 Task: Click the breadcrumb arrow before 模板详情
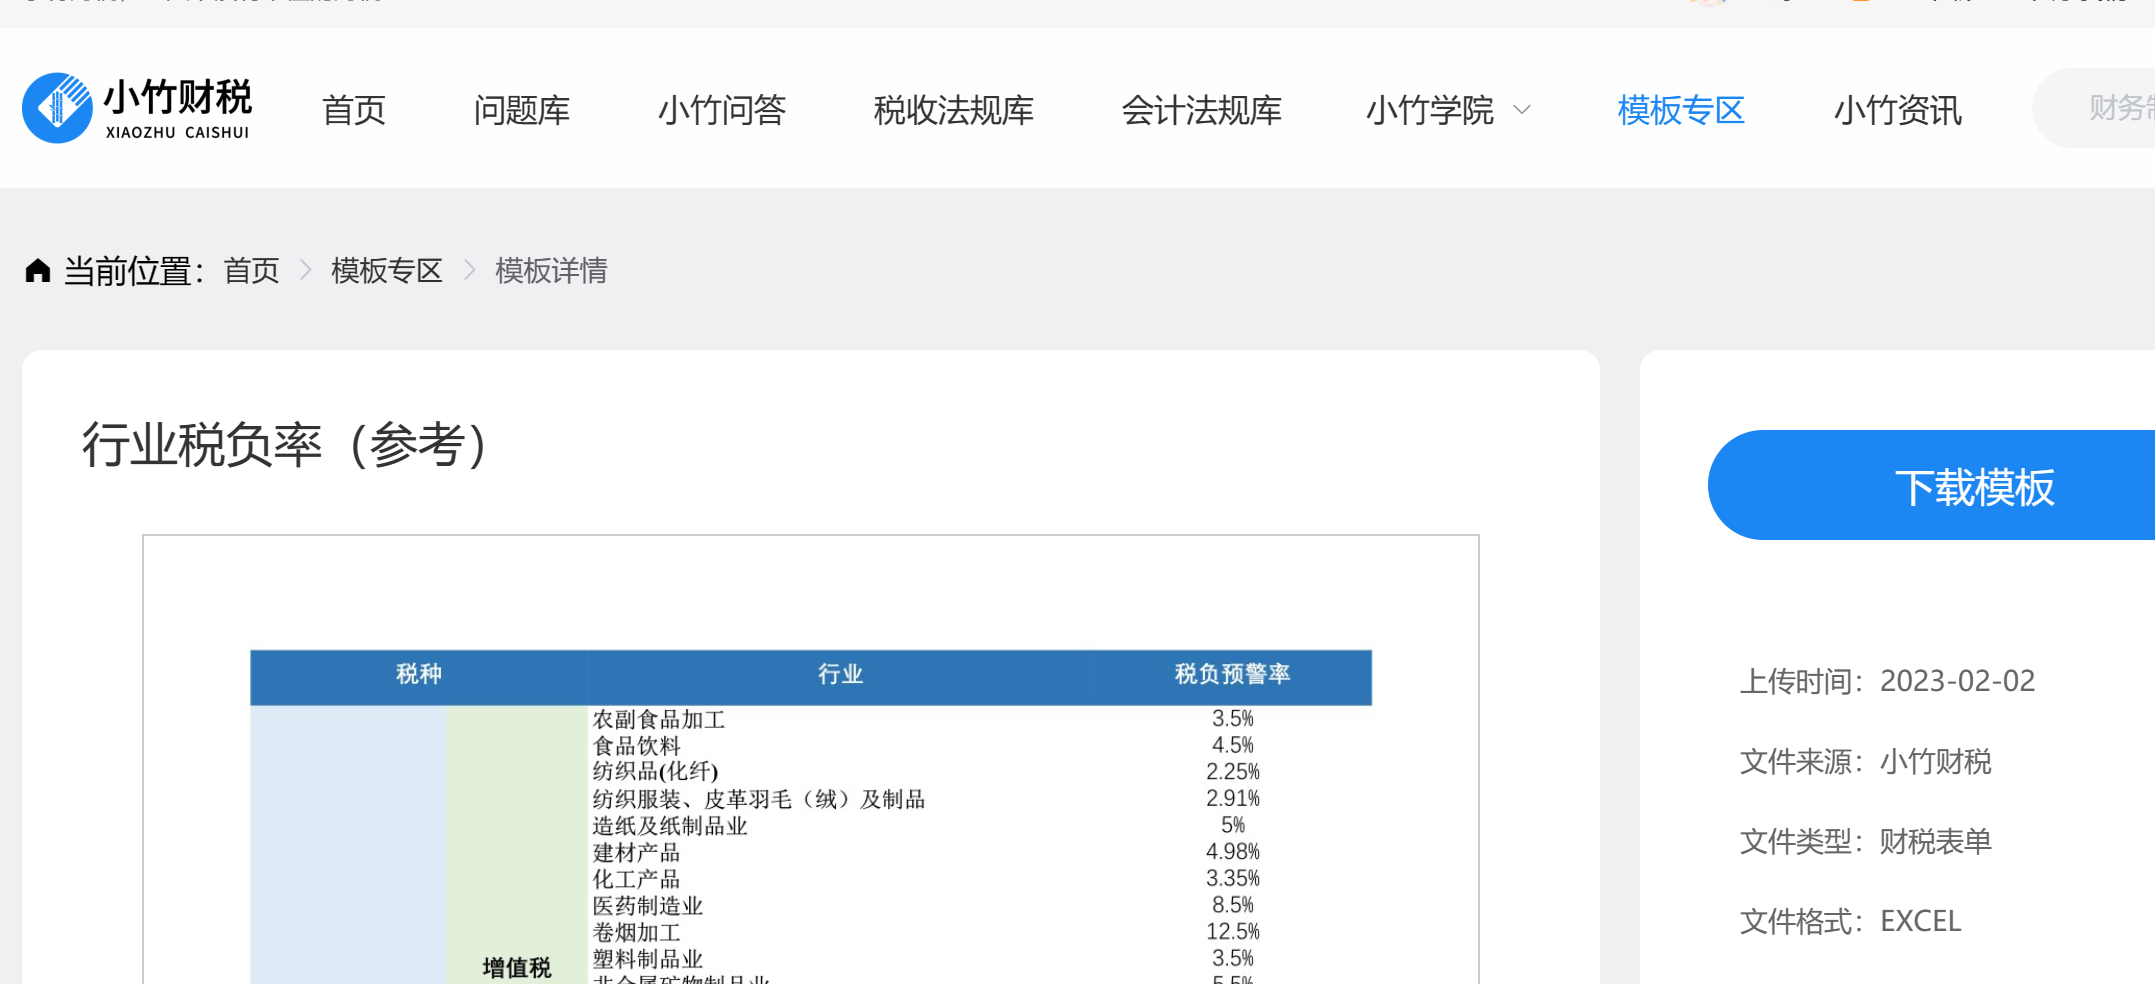(x=470, y=271)
